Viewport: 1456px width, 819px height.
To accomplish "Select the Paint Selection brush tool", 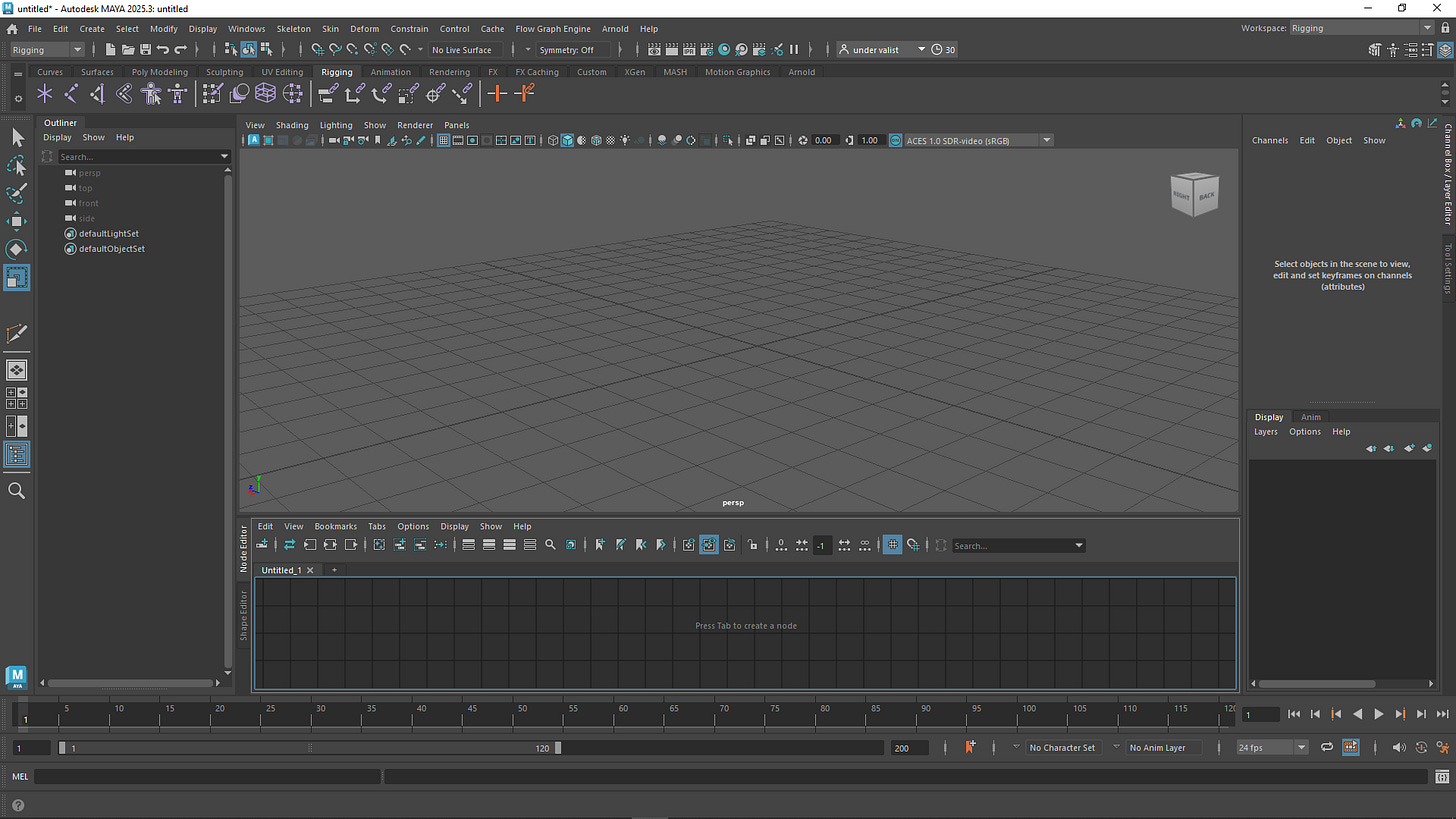I will coord(17,193).
